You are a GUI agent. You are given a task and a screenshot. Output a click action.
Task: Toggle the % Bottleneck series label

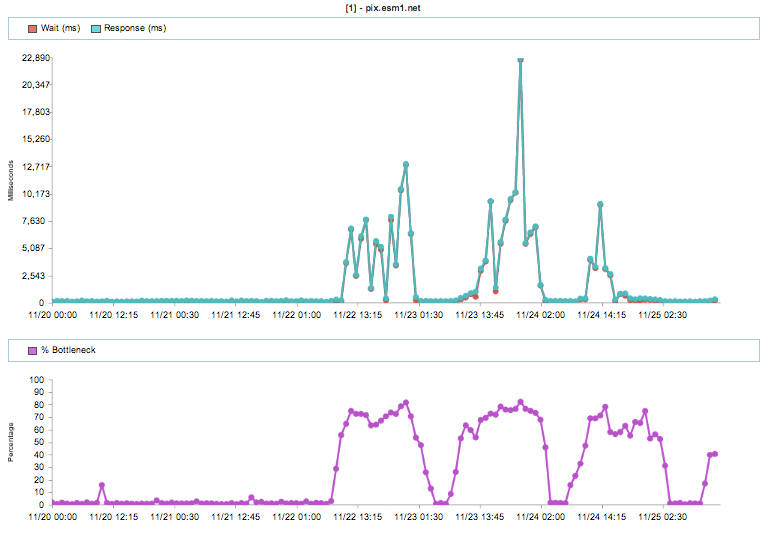pyautogui.click(x=69, y=350)
